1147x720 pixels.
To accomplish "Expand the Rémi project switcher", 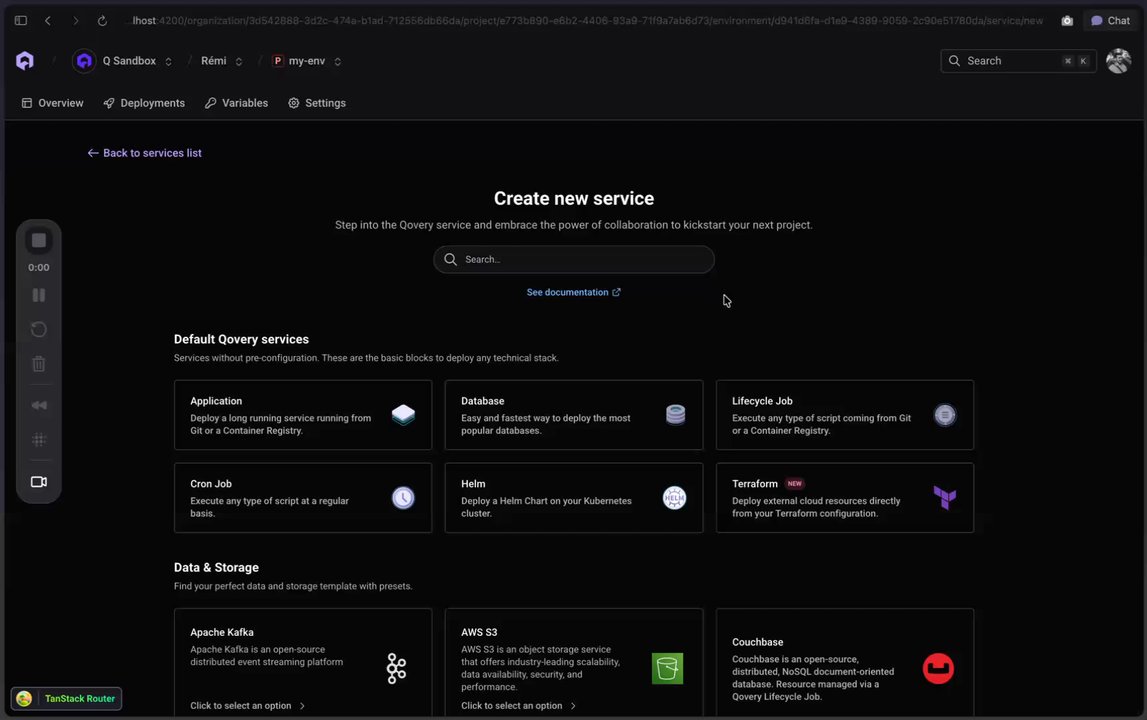I will click(x=238, y=61).
